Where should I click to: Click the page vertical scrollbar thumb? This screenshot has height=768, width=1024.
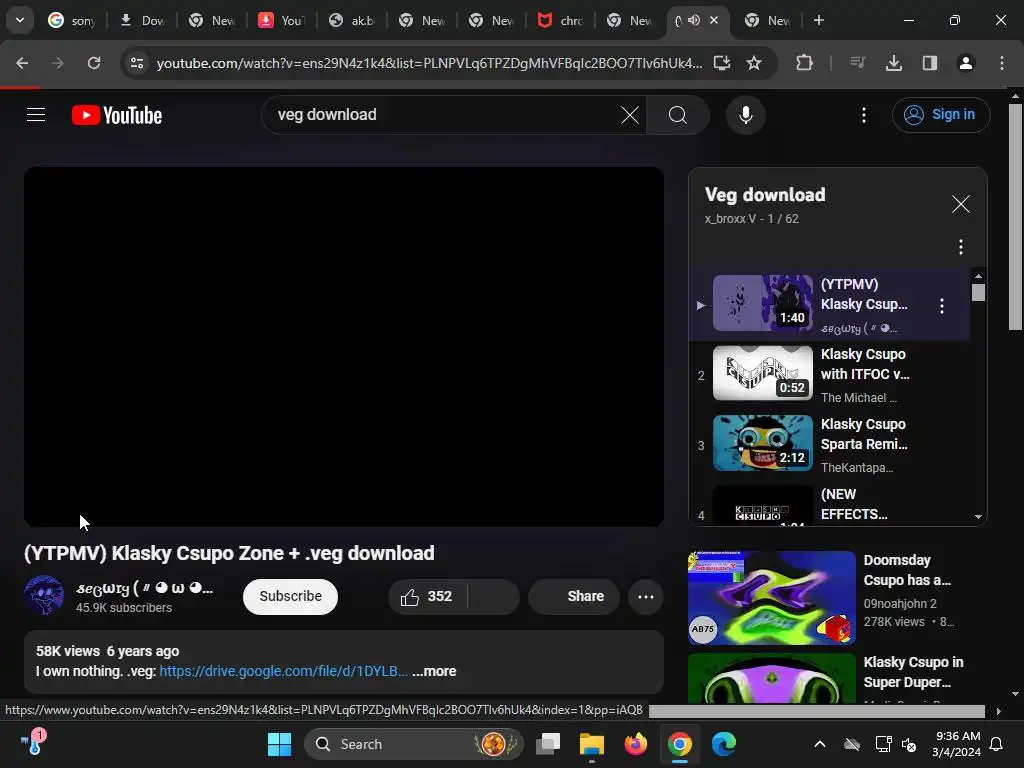click(x=1015, y=217)
